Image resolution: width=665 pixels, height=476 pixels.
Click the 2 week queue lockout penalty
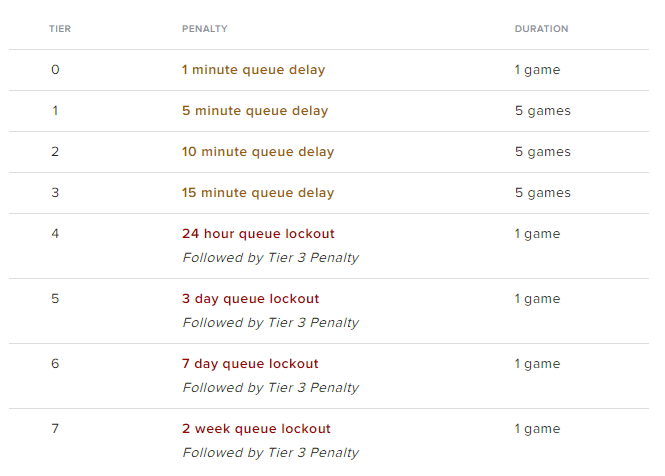tap(256, 429)
